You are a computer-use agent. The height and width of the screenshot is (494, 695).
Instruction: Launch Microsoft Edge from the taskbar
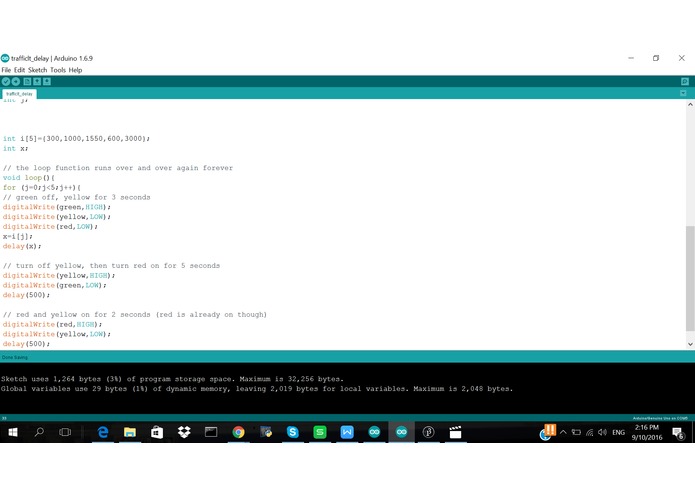103,432
